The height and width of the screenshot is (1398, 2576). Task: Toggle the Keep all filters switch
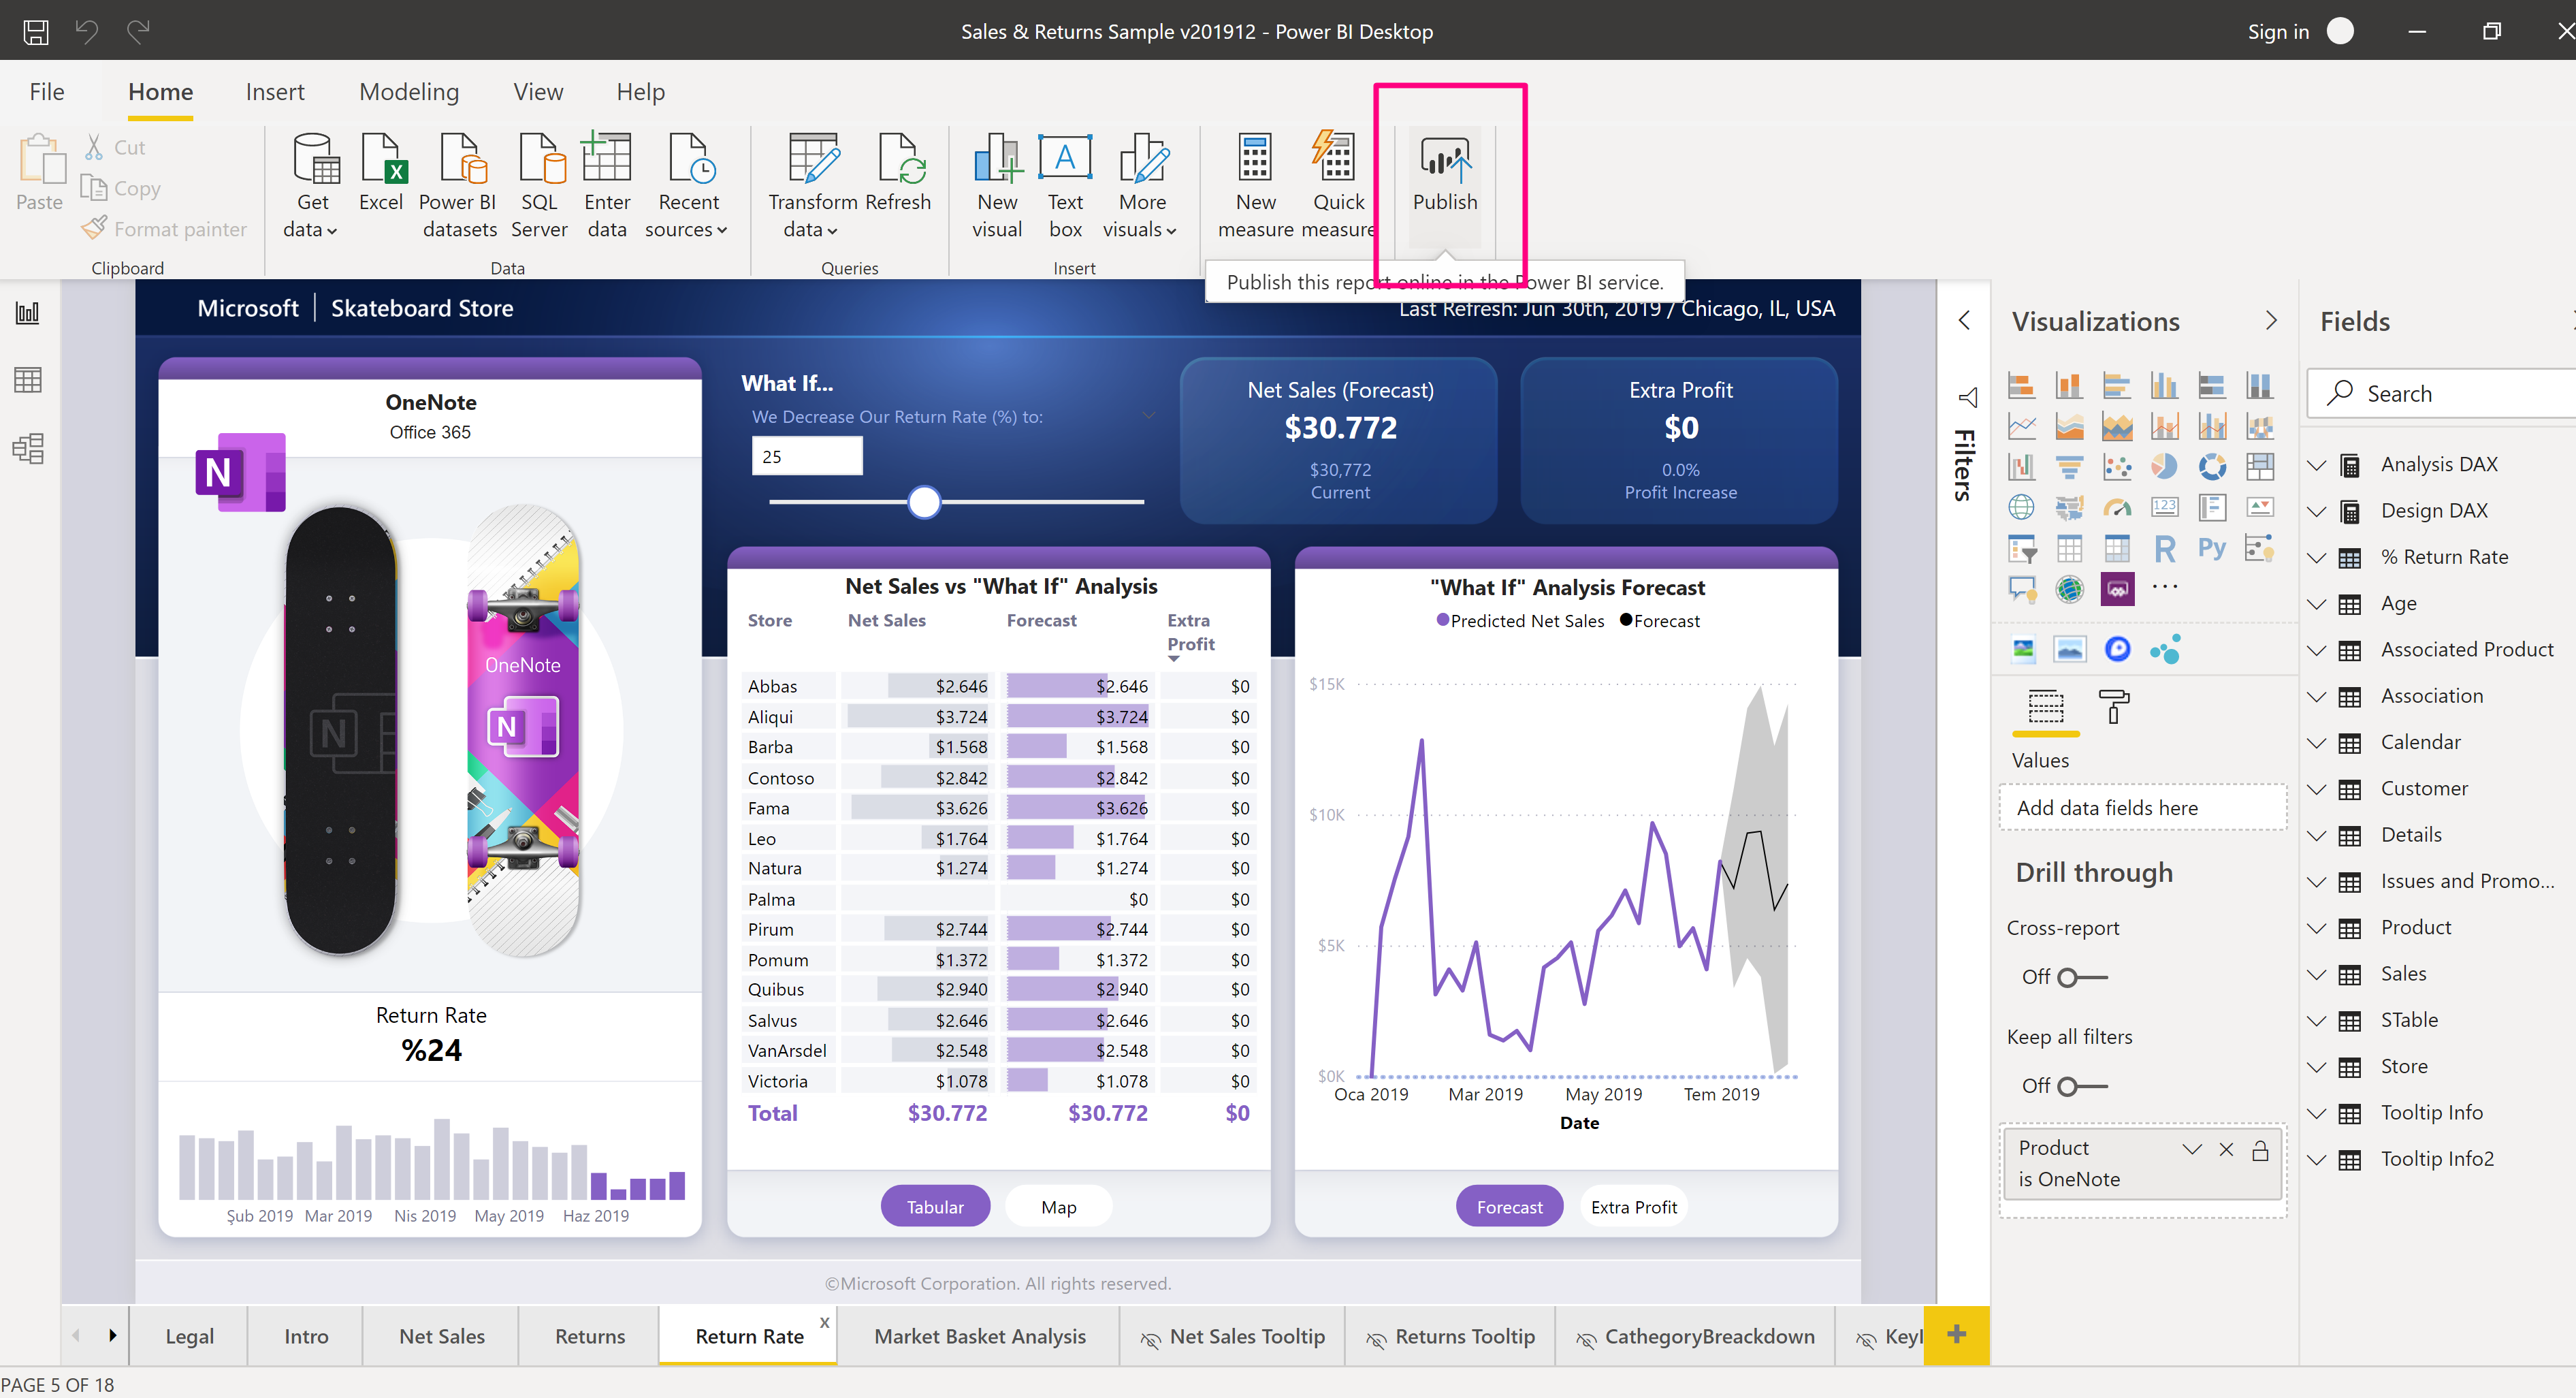pyautogui.click(x=2082, y=1086)
